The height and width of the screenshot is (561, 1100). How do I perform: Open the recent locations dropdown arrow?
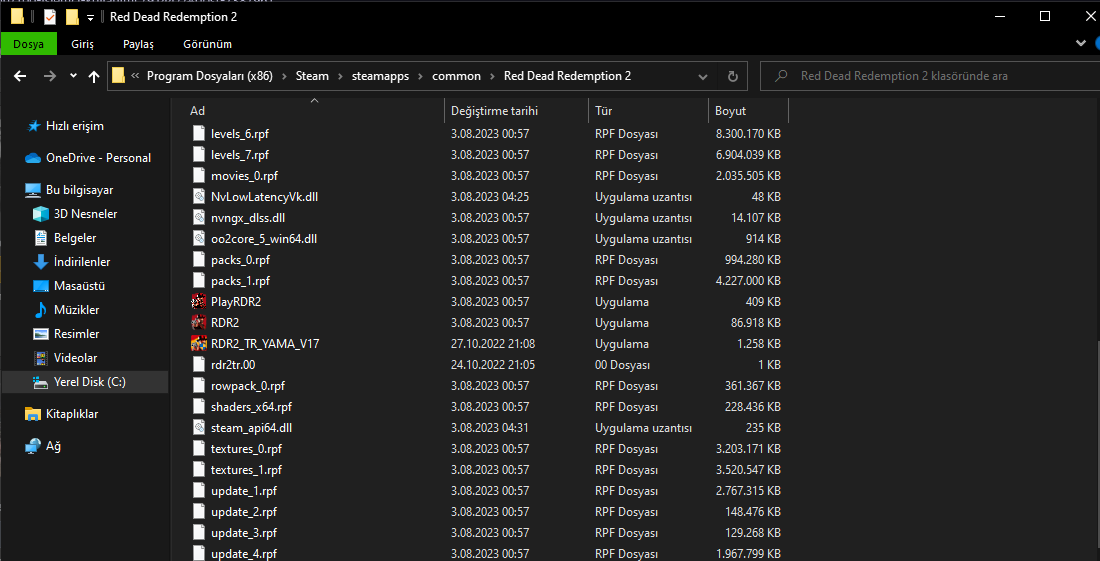(x=73, y=76)
